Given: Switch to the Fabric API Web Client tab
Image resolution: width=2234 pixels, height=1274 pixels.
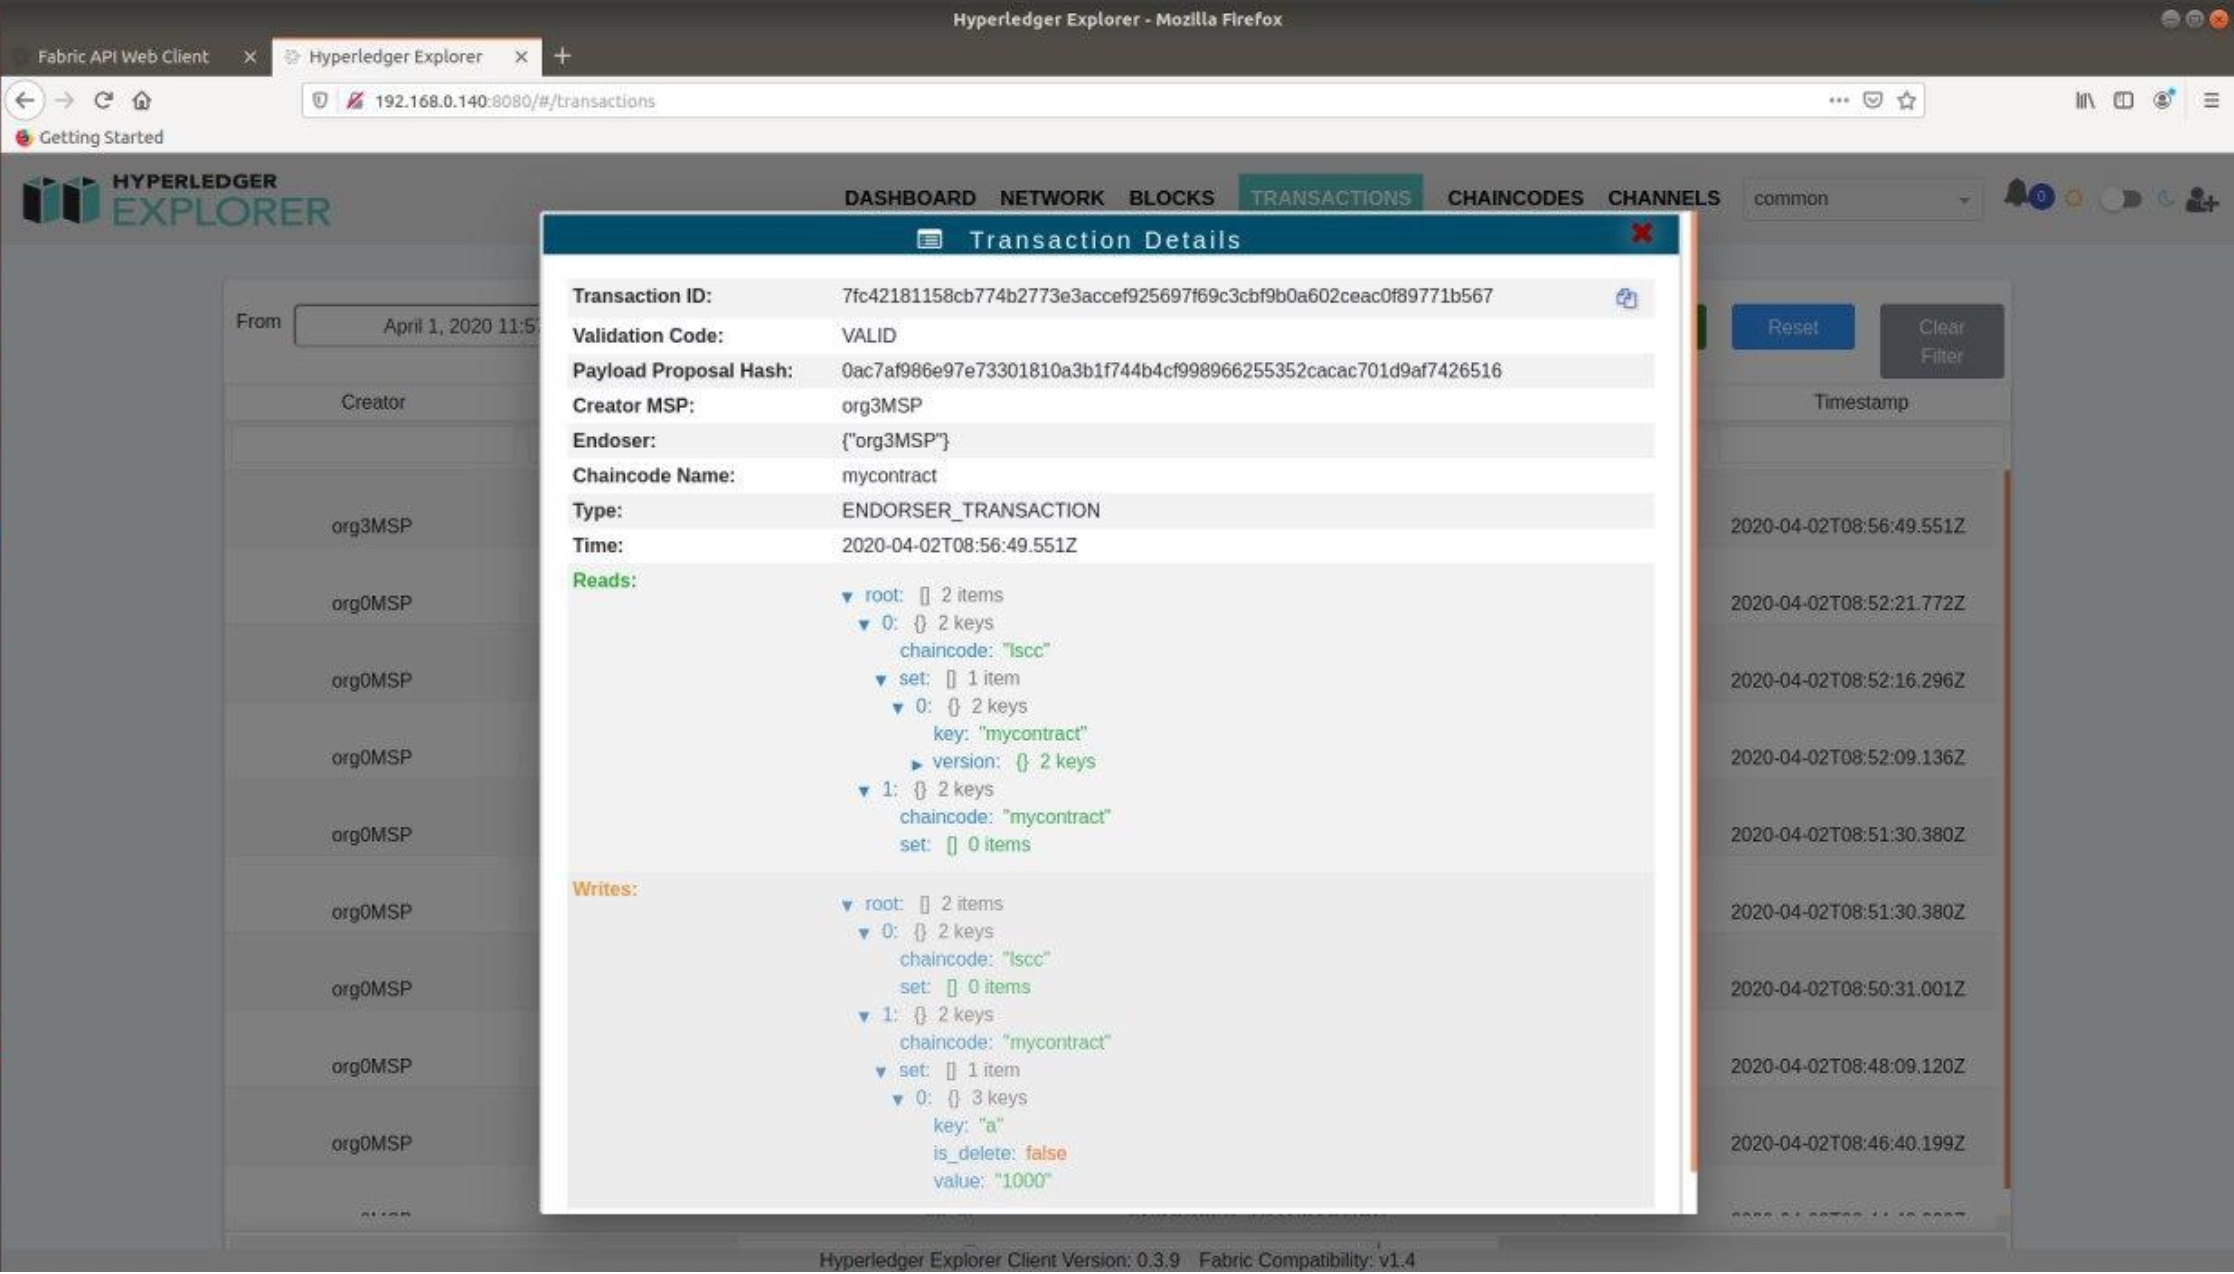Looking at the screenshot, I should tap(123, 56).
